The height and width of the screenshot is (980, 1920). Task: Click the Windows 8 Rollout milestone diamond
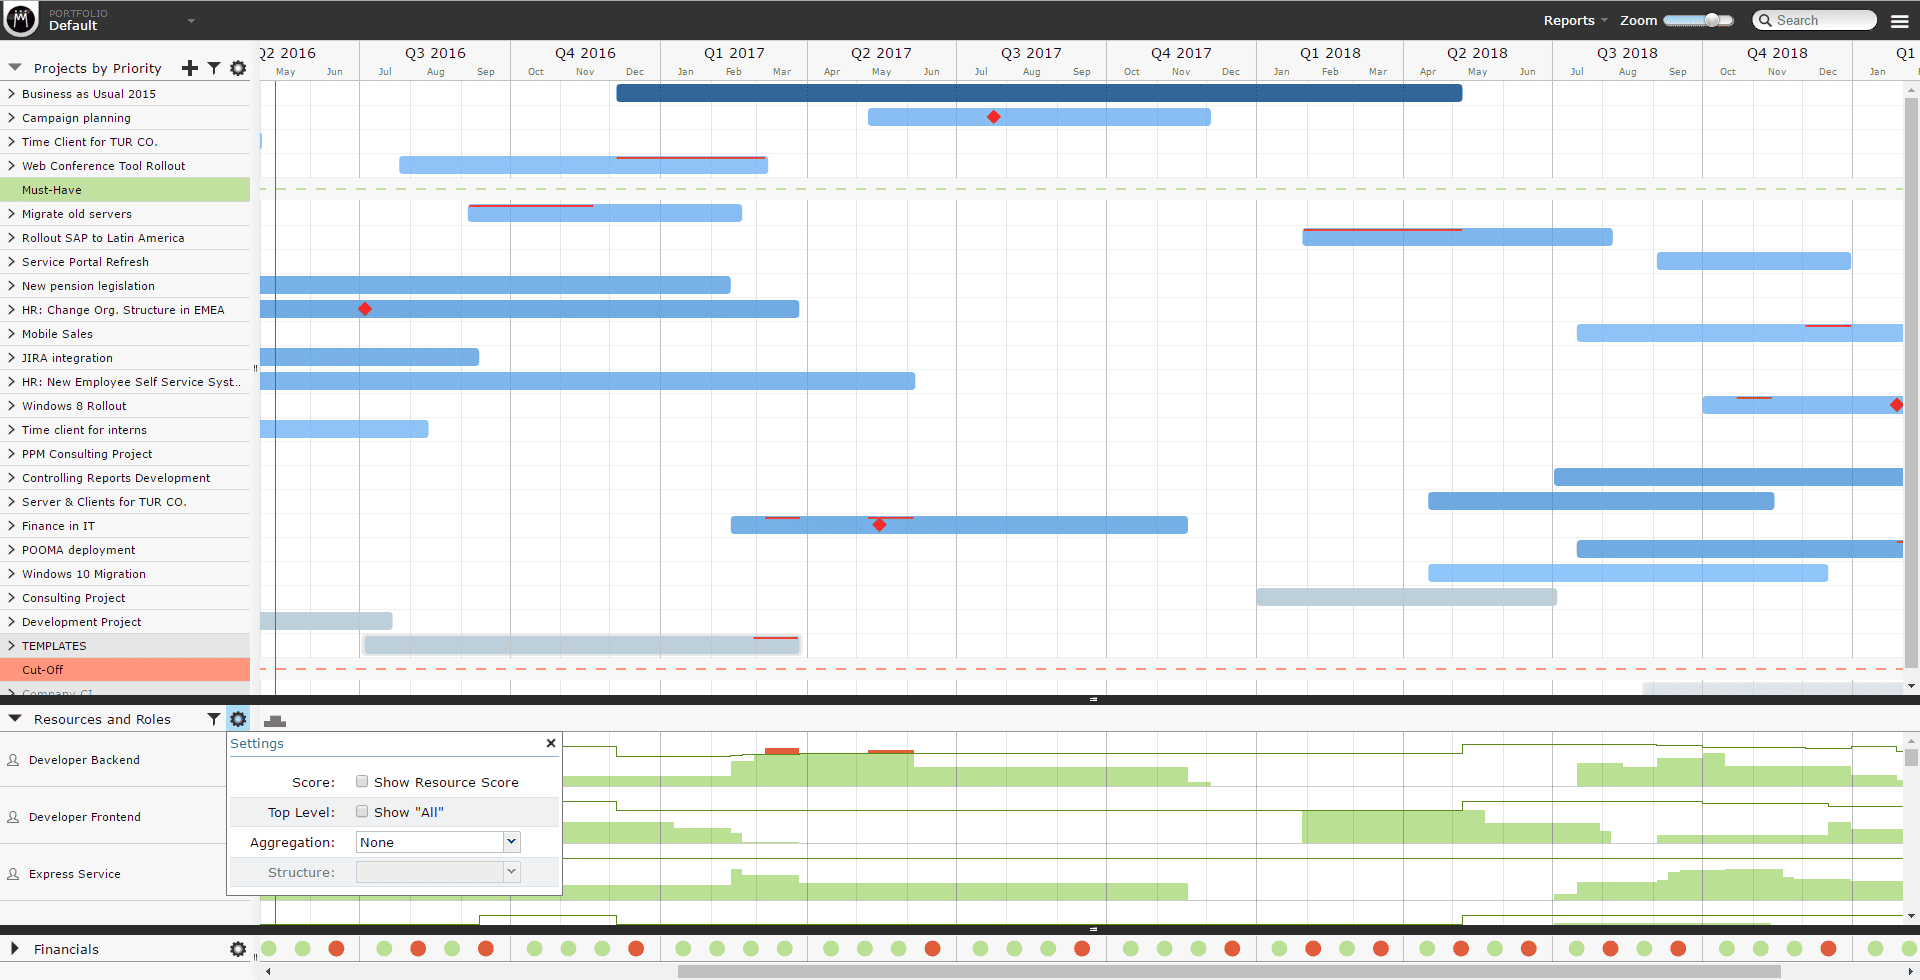coord(1896,405)
